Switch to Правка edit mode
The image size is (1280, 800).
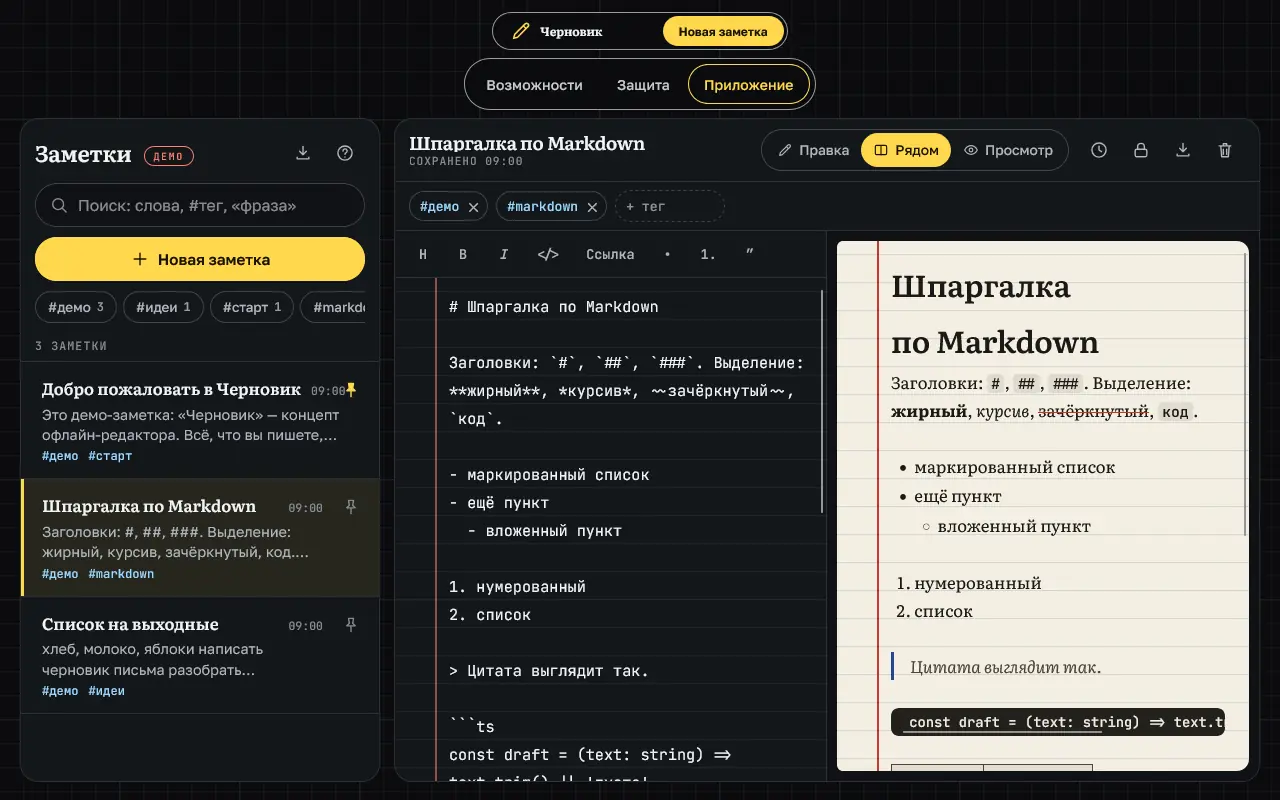pos(814,150)
